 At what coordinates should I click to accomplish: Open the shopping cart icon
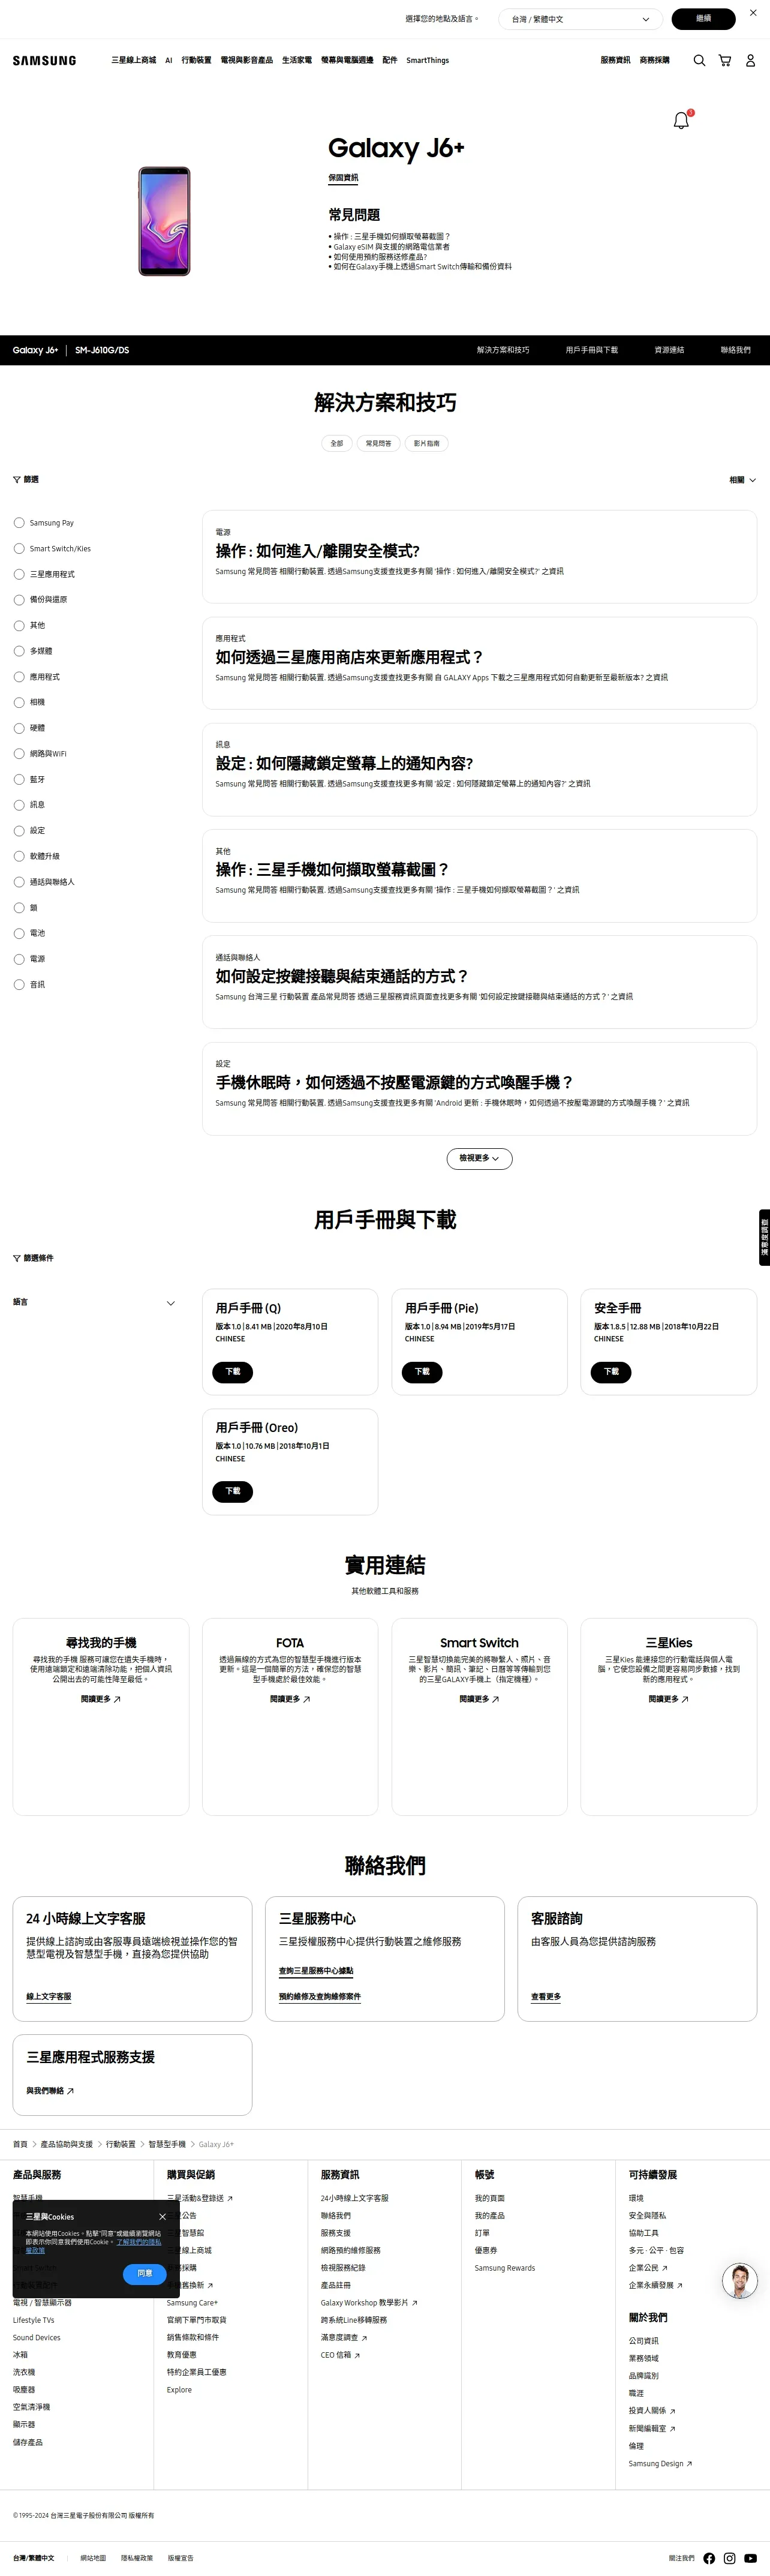725,61
